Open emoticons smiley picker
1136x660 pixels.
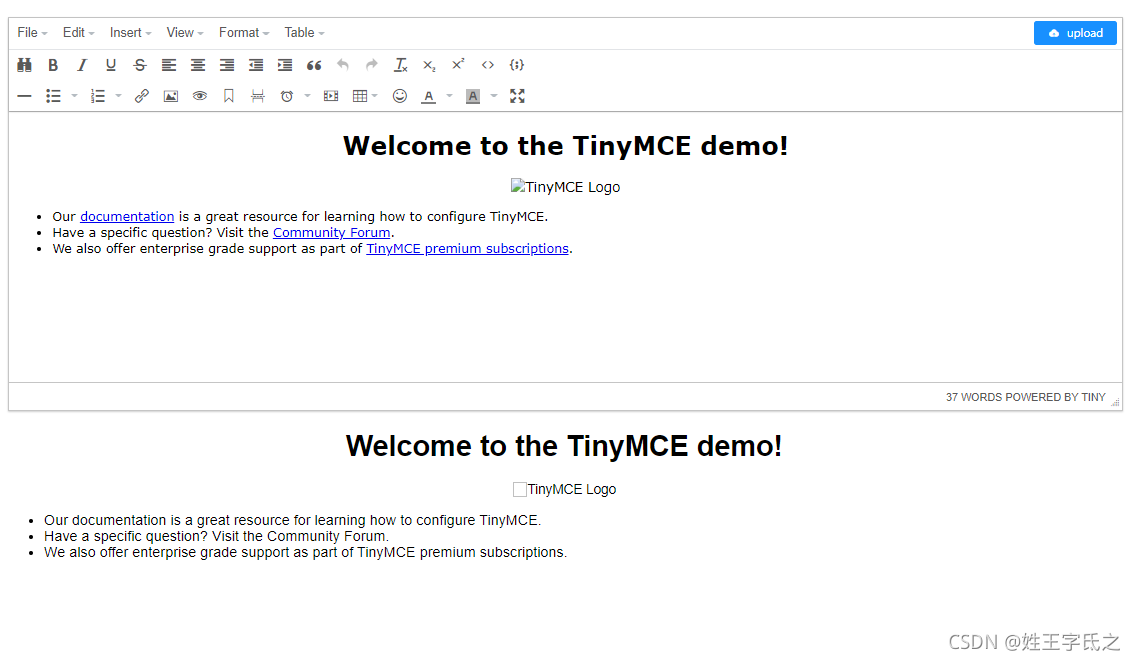399,96
